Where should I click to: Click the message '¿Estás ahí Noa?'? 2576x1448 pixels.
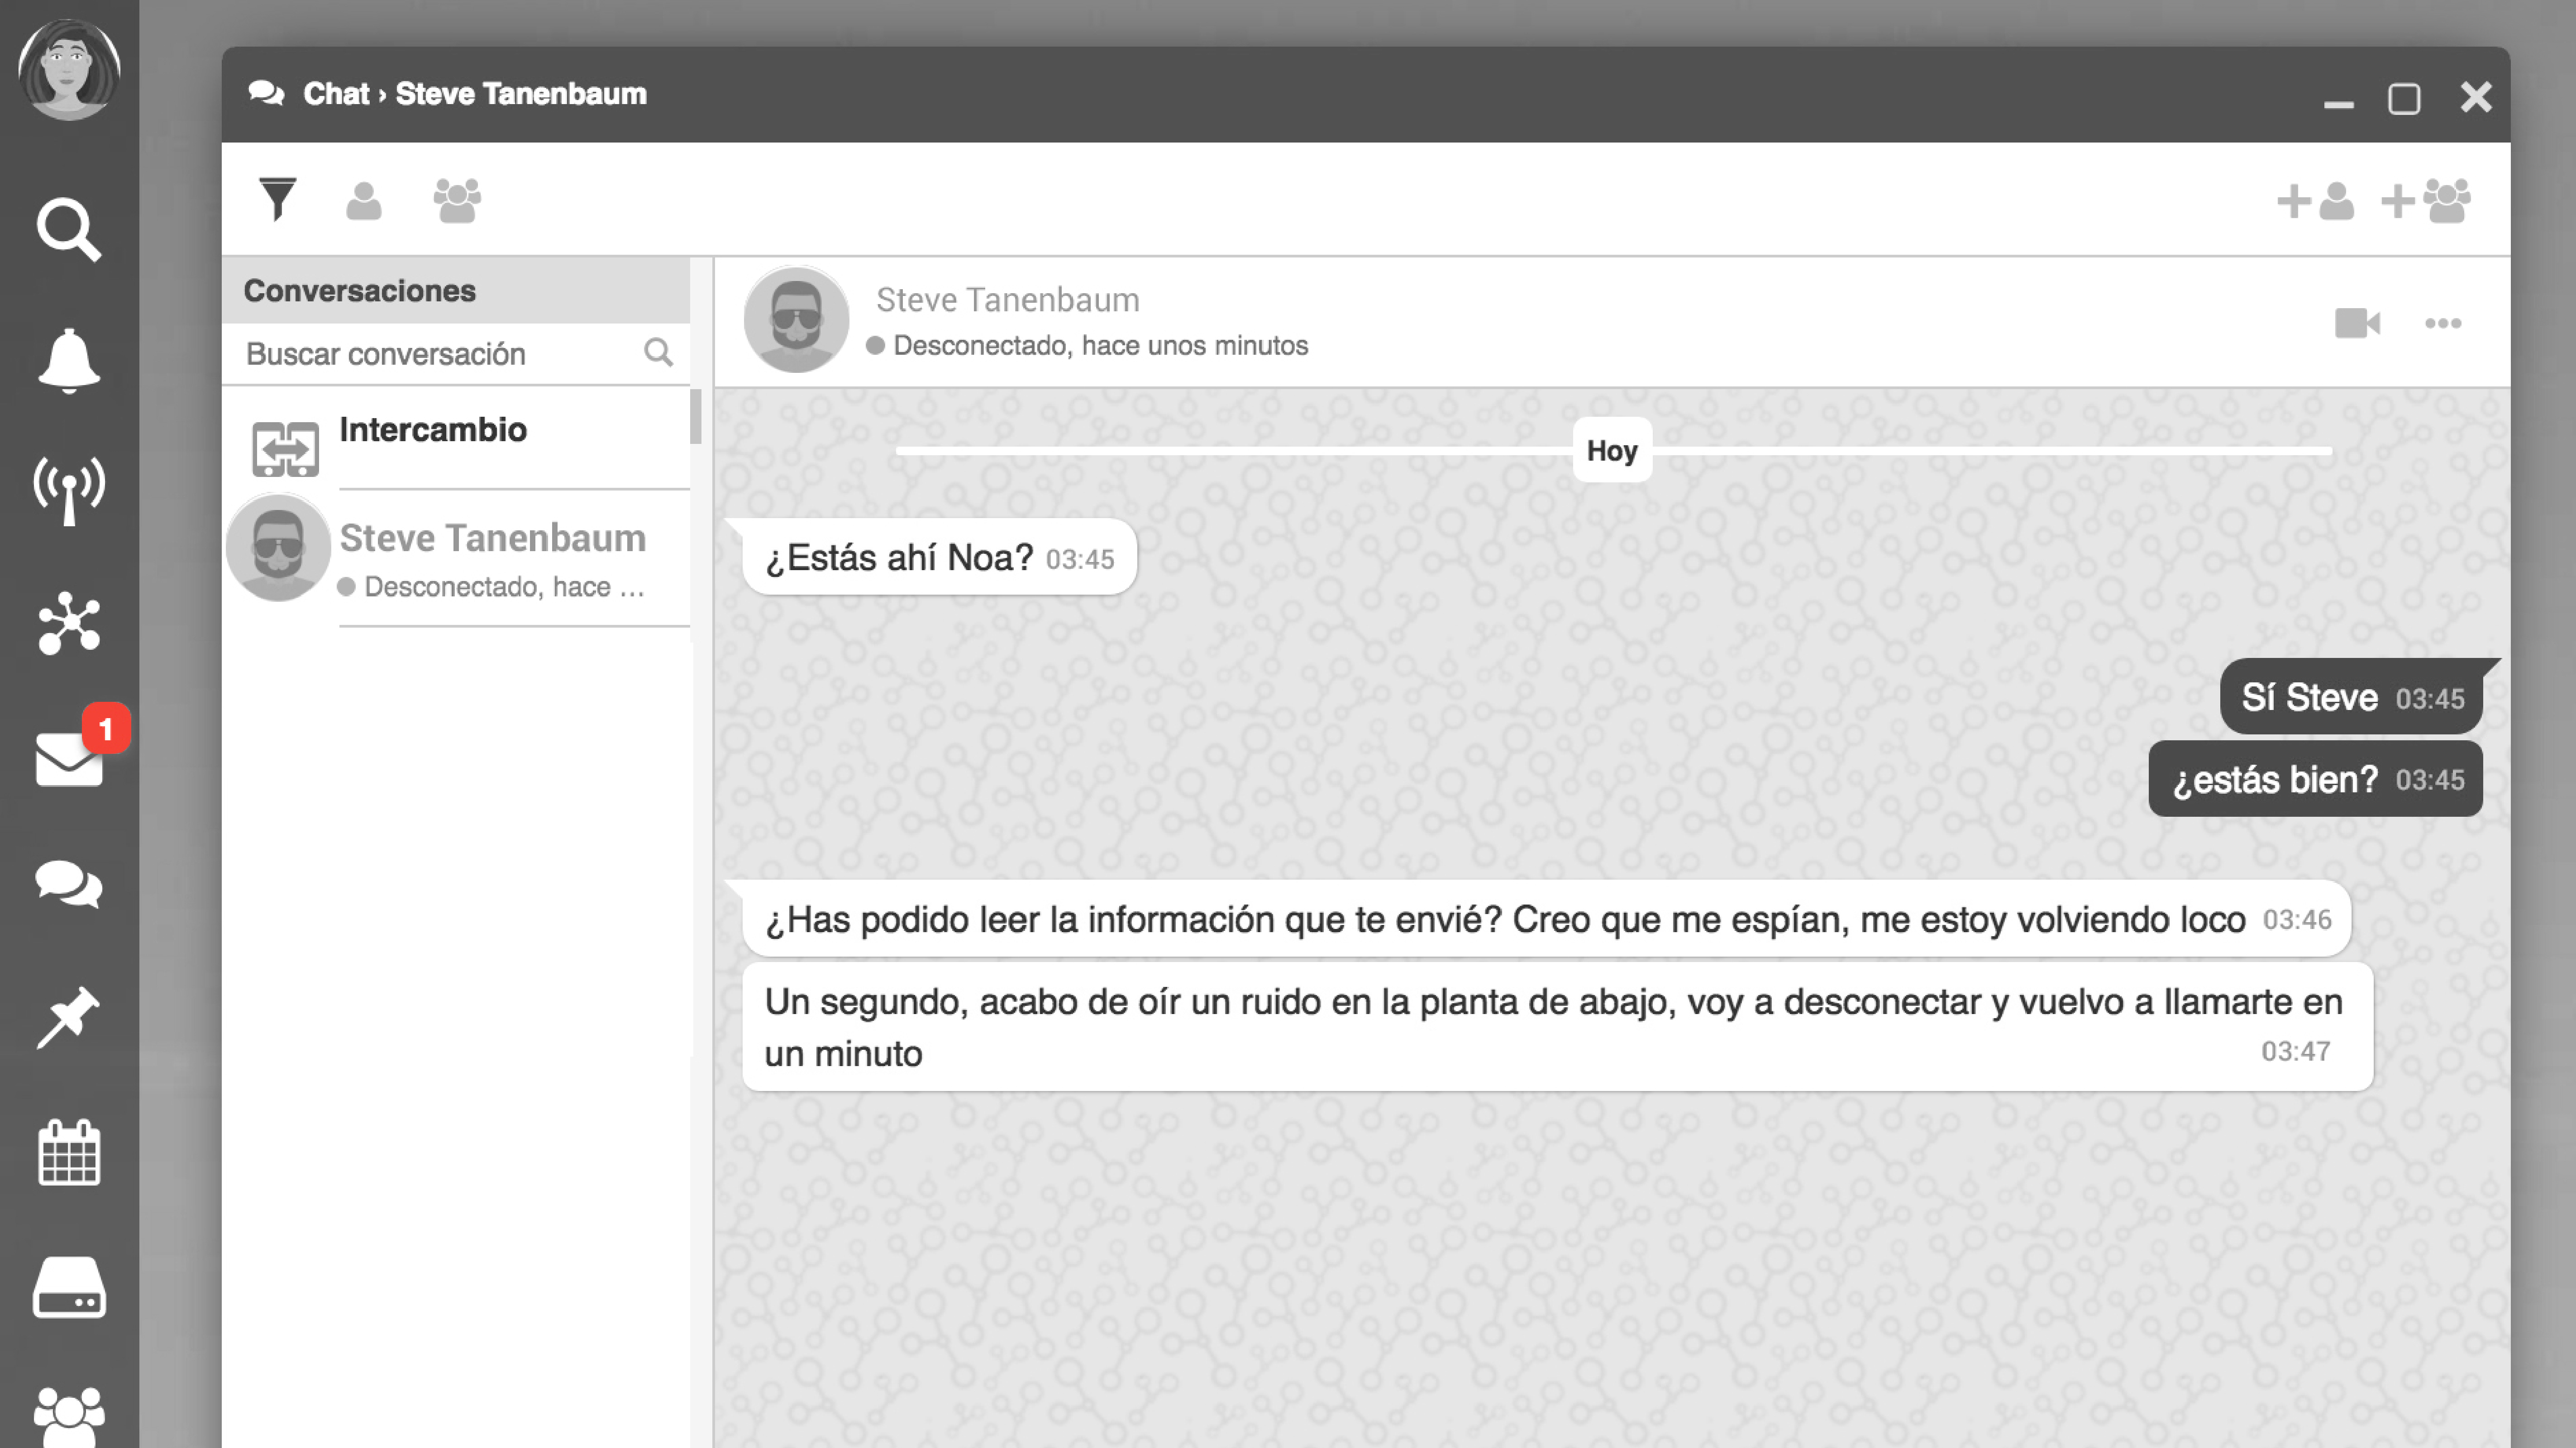point(939,557)
